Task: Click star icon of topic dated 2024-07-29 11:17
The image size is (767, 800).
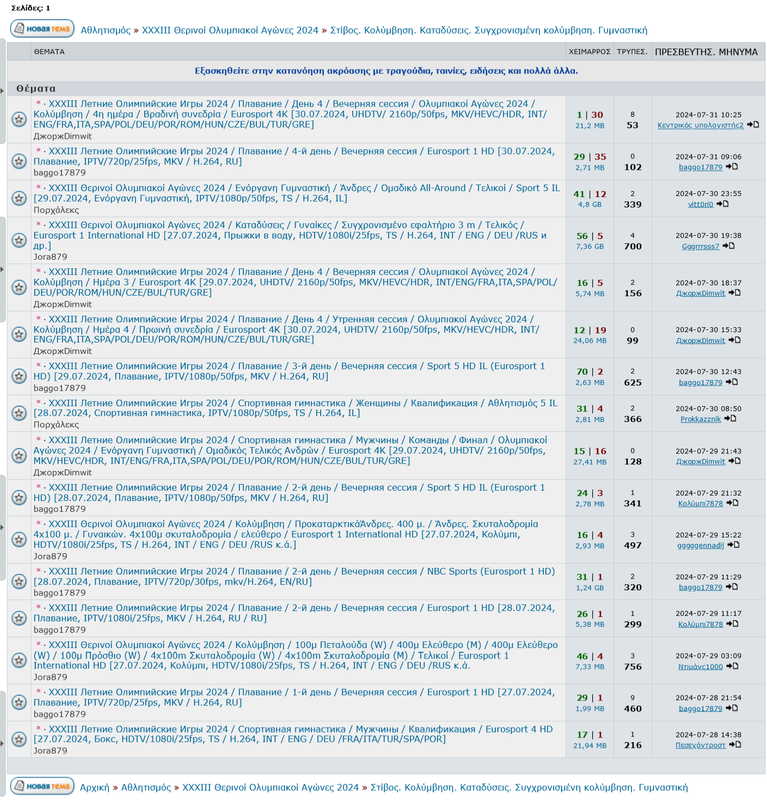Action: click(19, 618)
